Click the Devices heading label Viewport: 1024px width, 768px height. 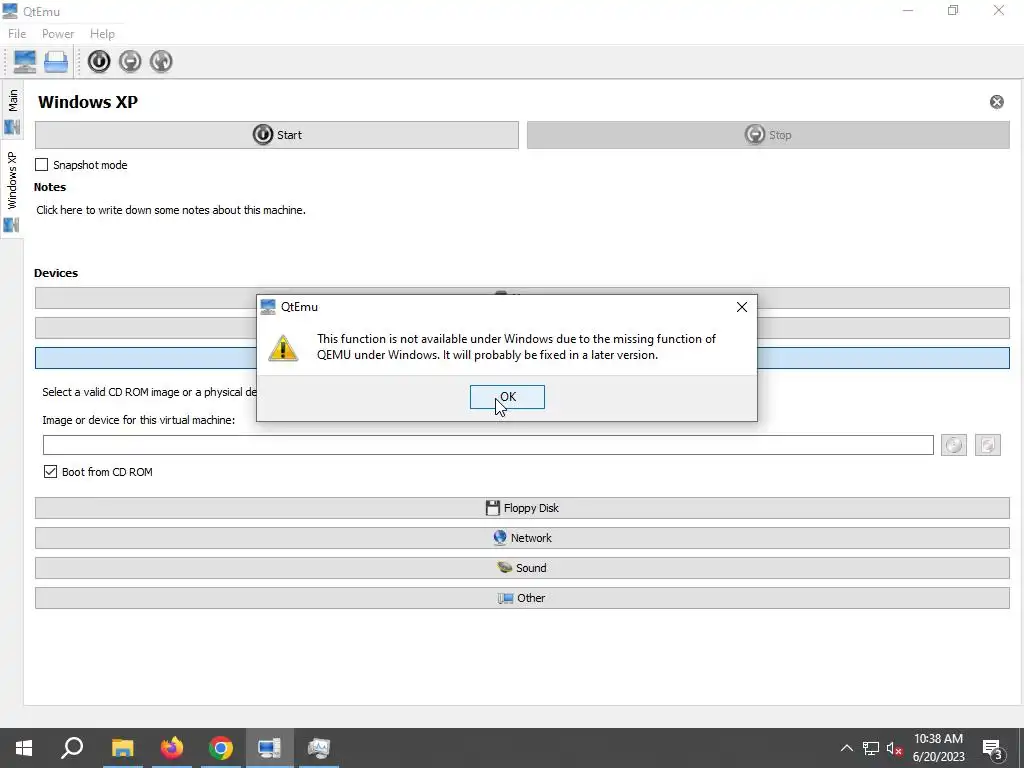56,273
